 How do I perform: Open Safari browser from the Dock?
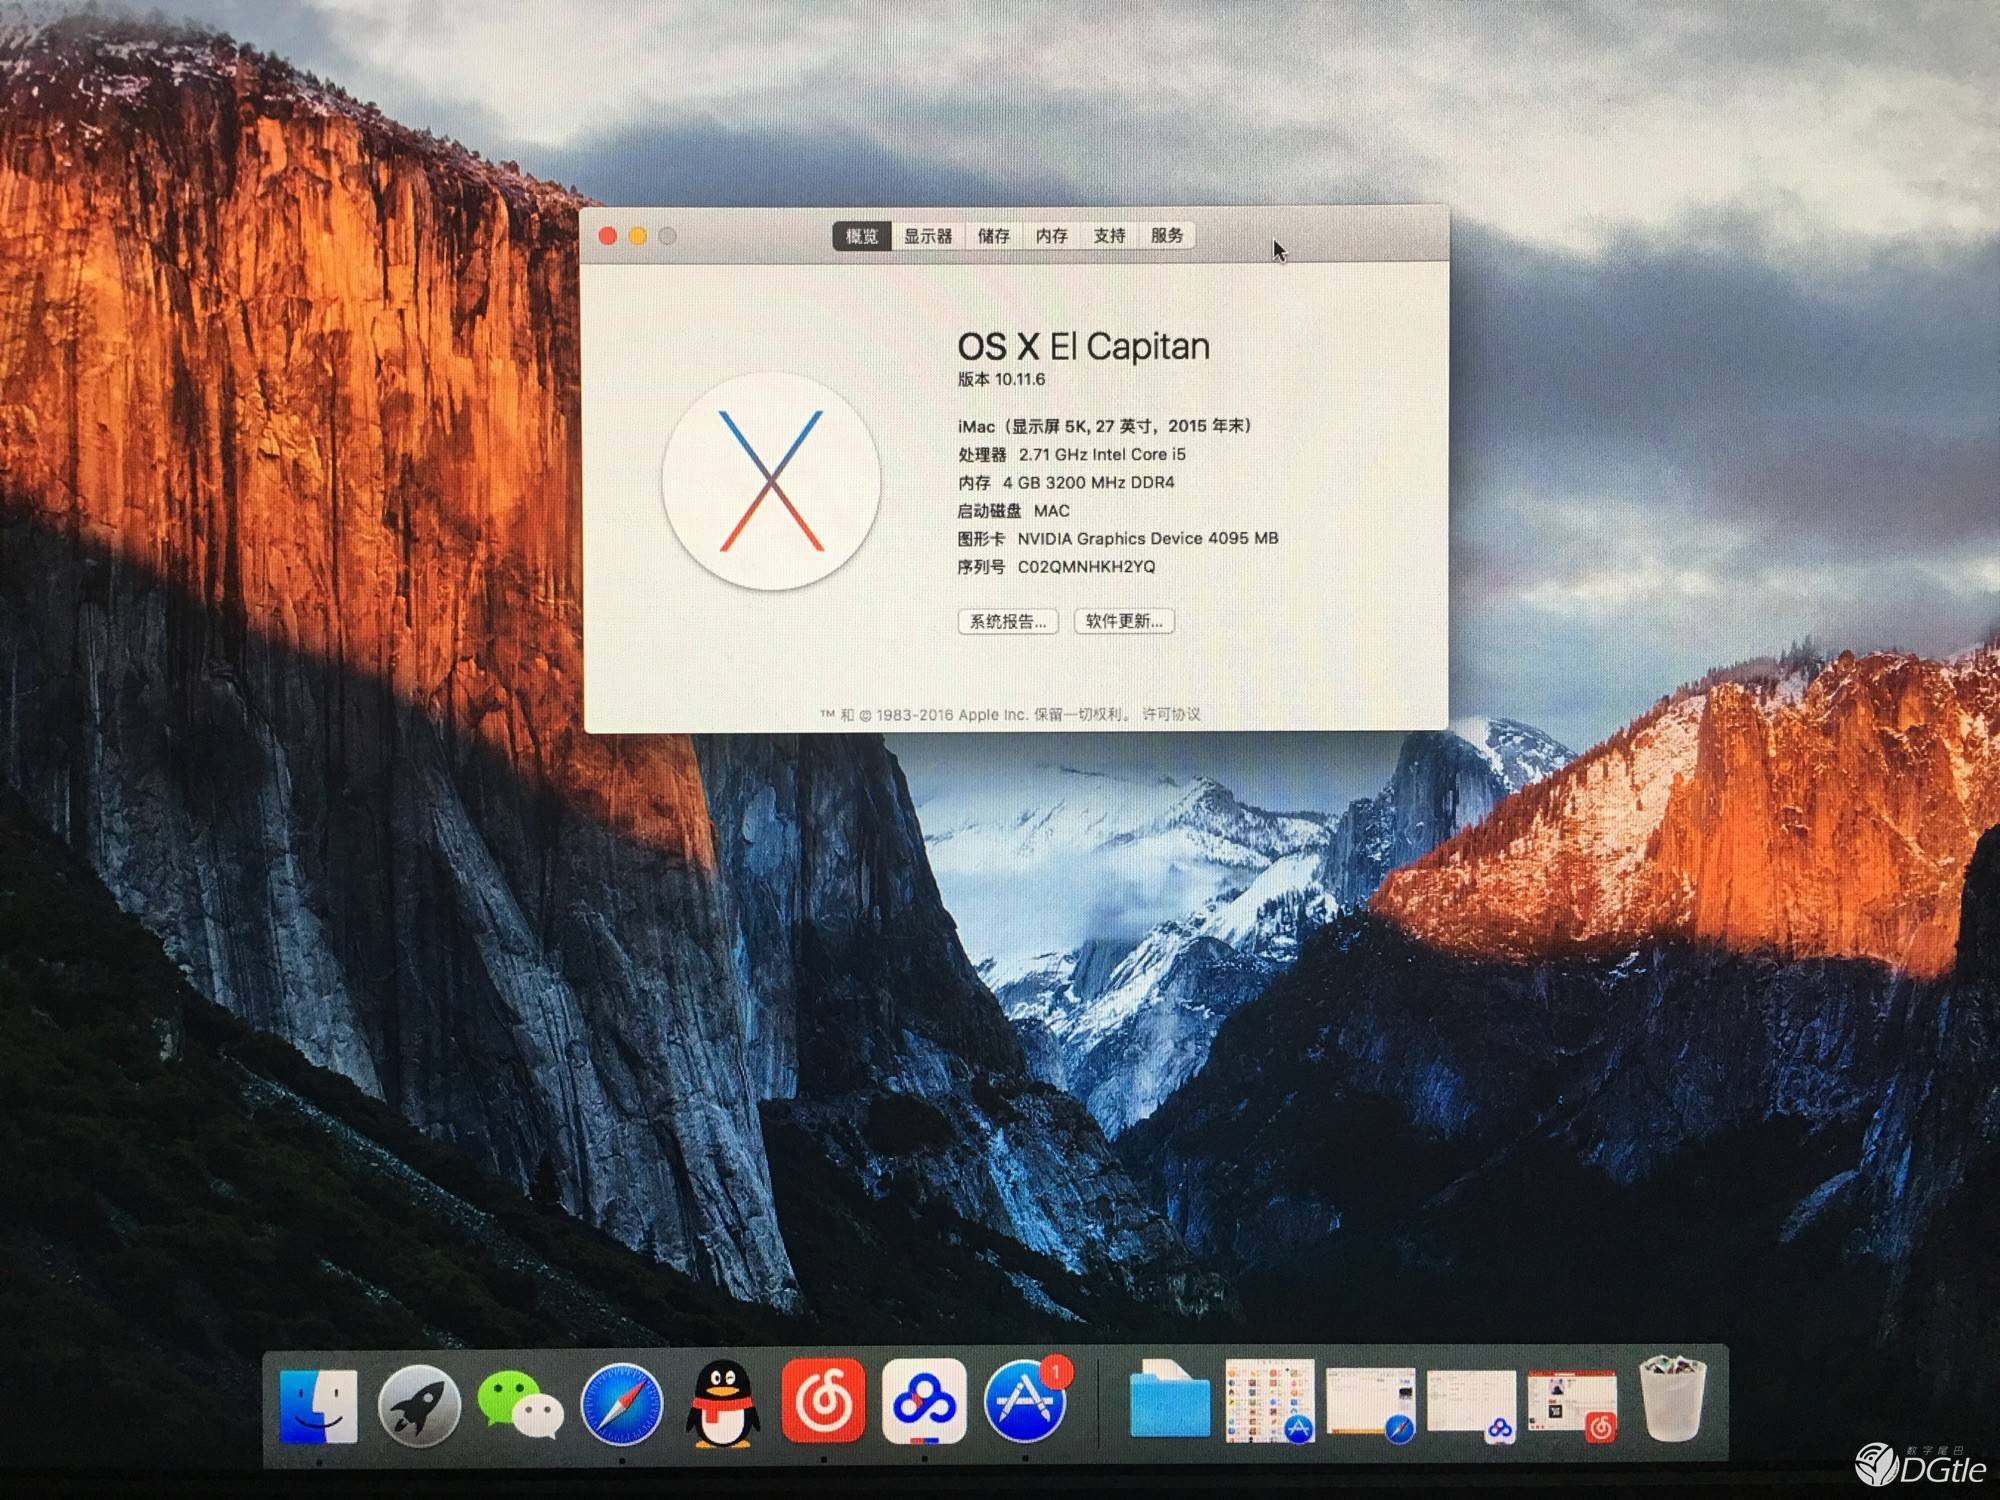[621, 1406]
